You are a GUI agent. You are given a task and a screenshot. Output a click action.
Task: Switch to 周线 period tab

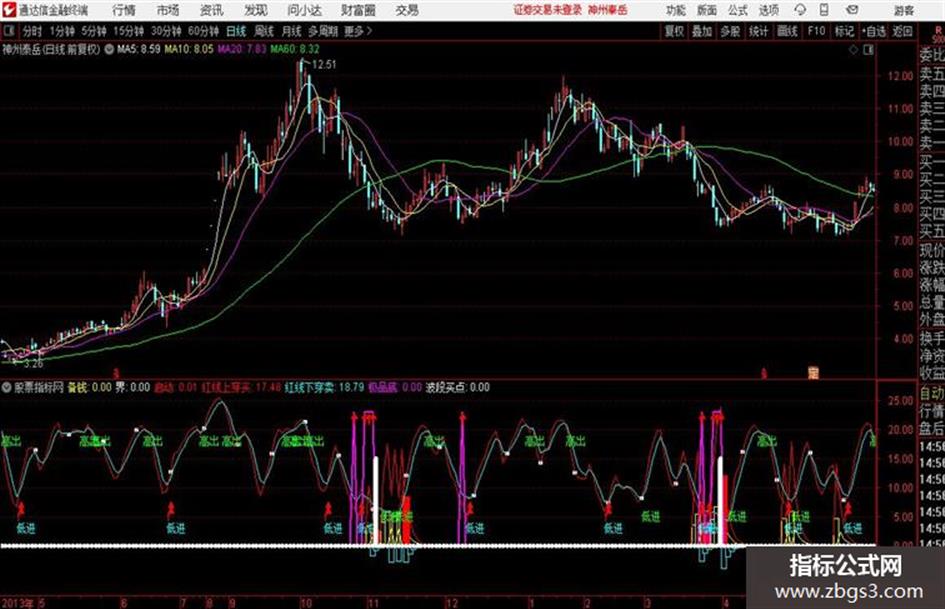click(263, 31)
